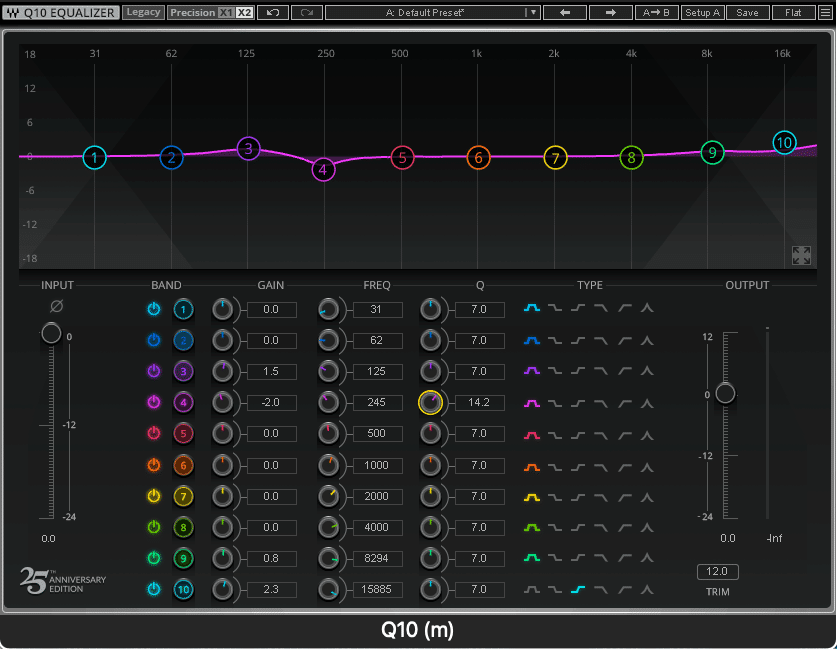Click the 12.0 TRIM value button

pos(717,572)
